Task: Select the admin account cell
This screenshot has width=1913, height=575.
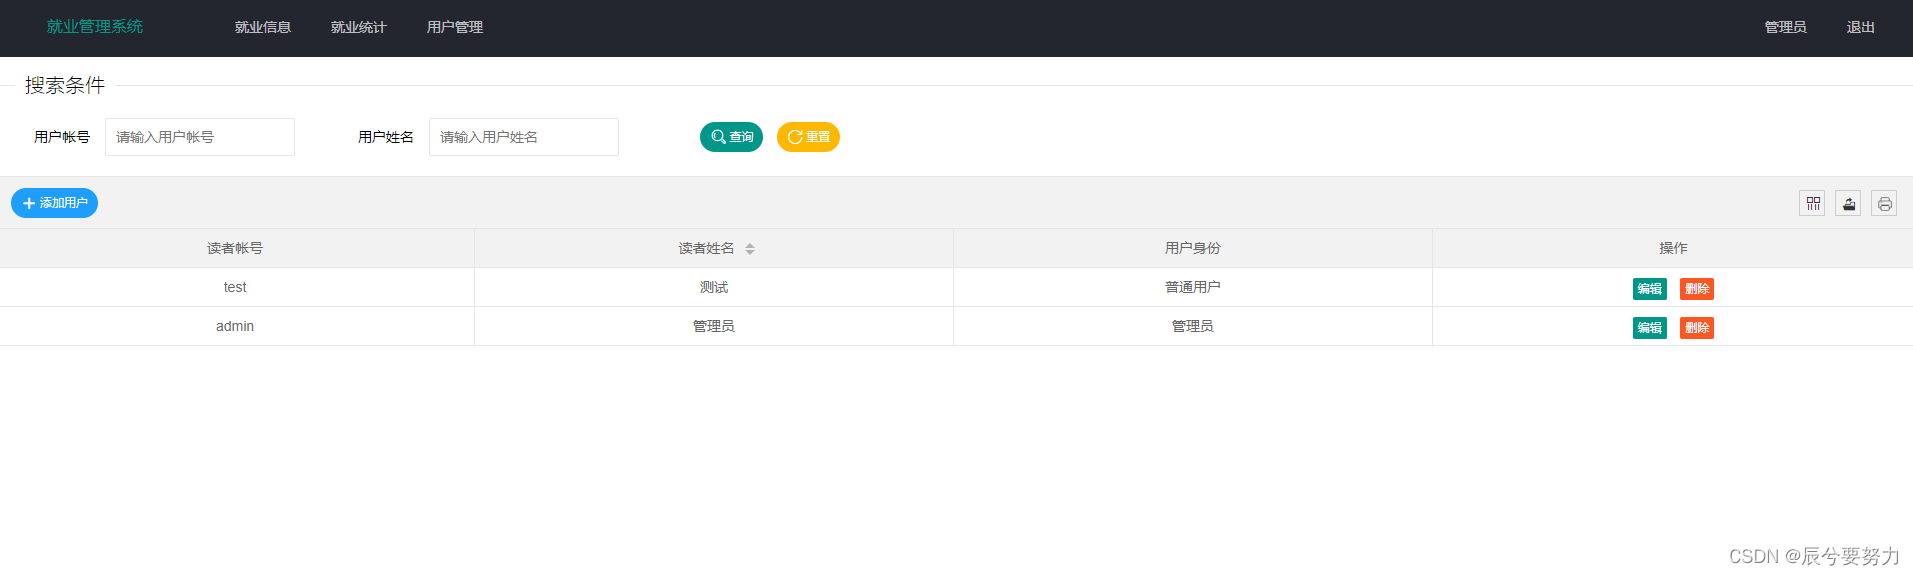Action: [235, 326]
